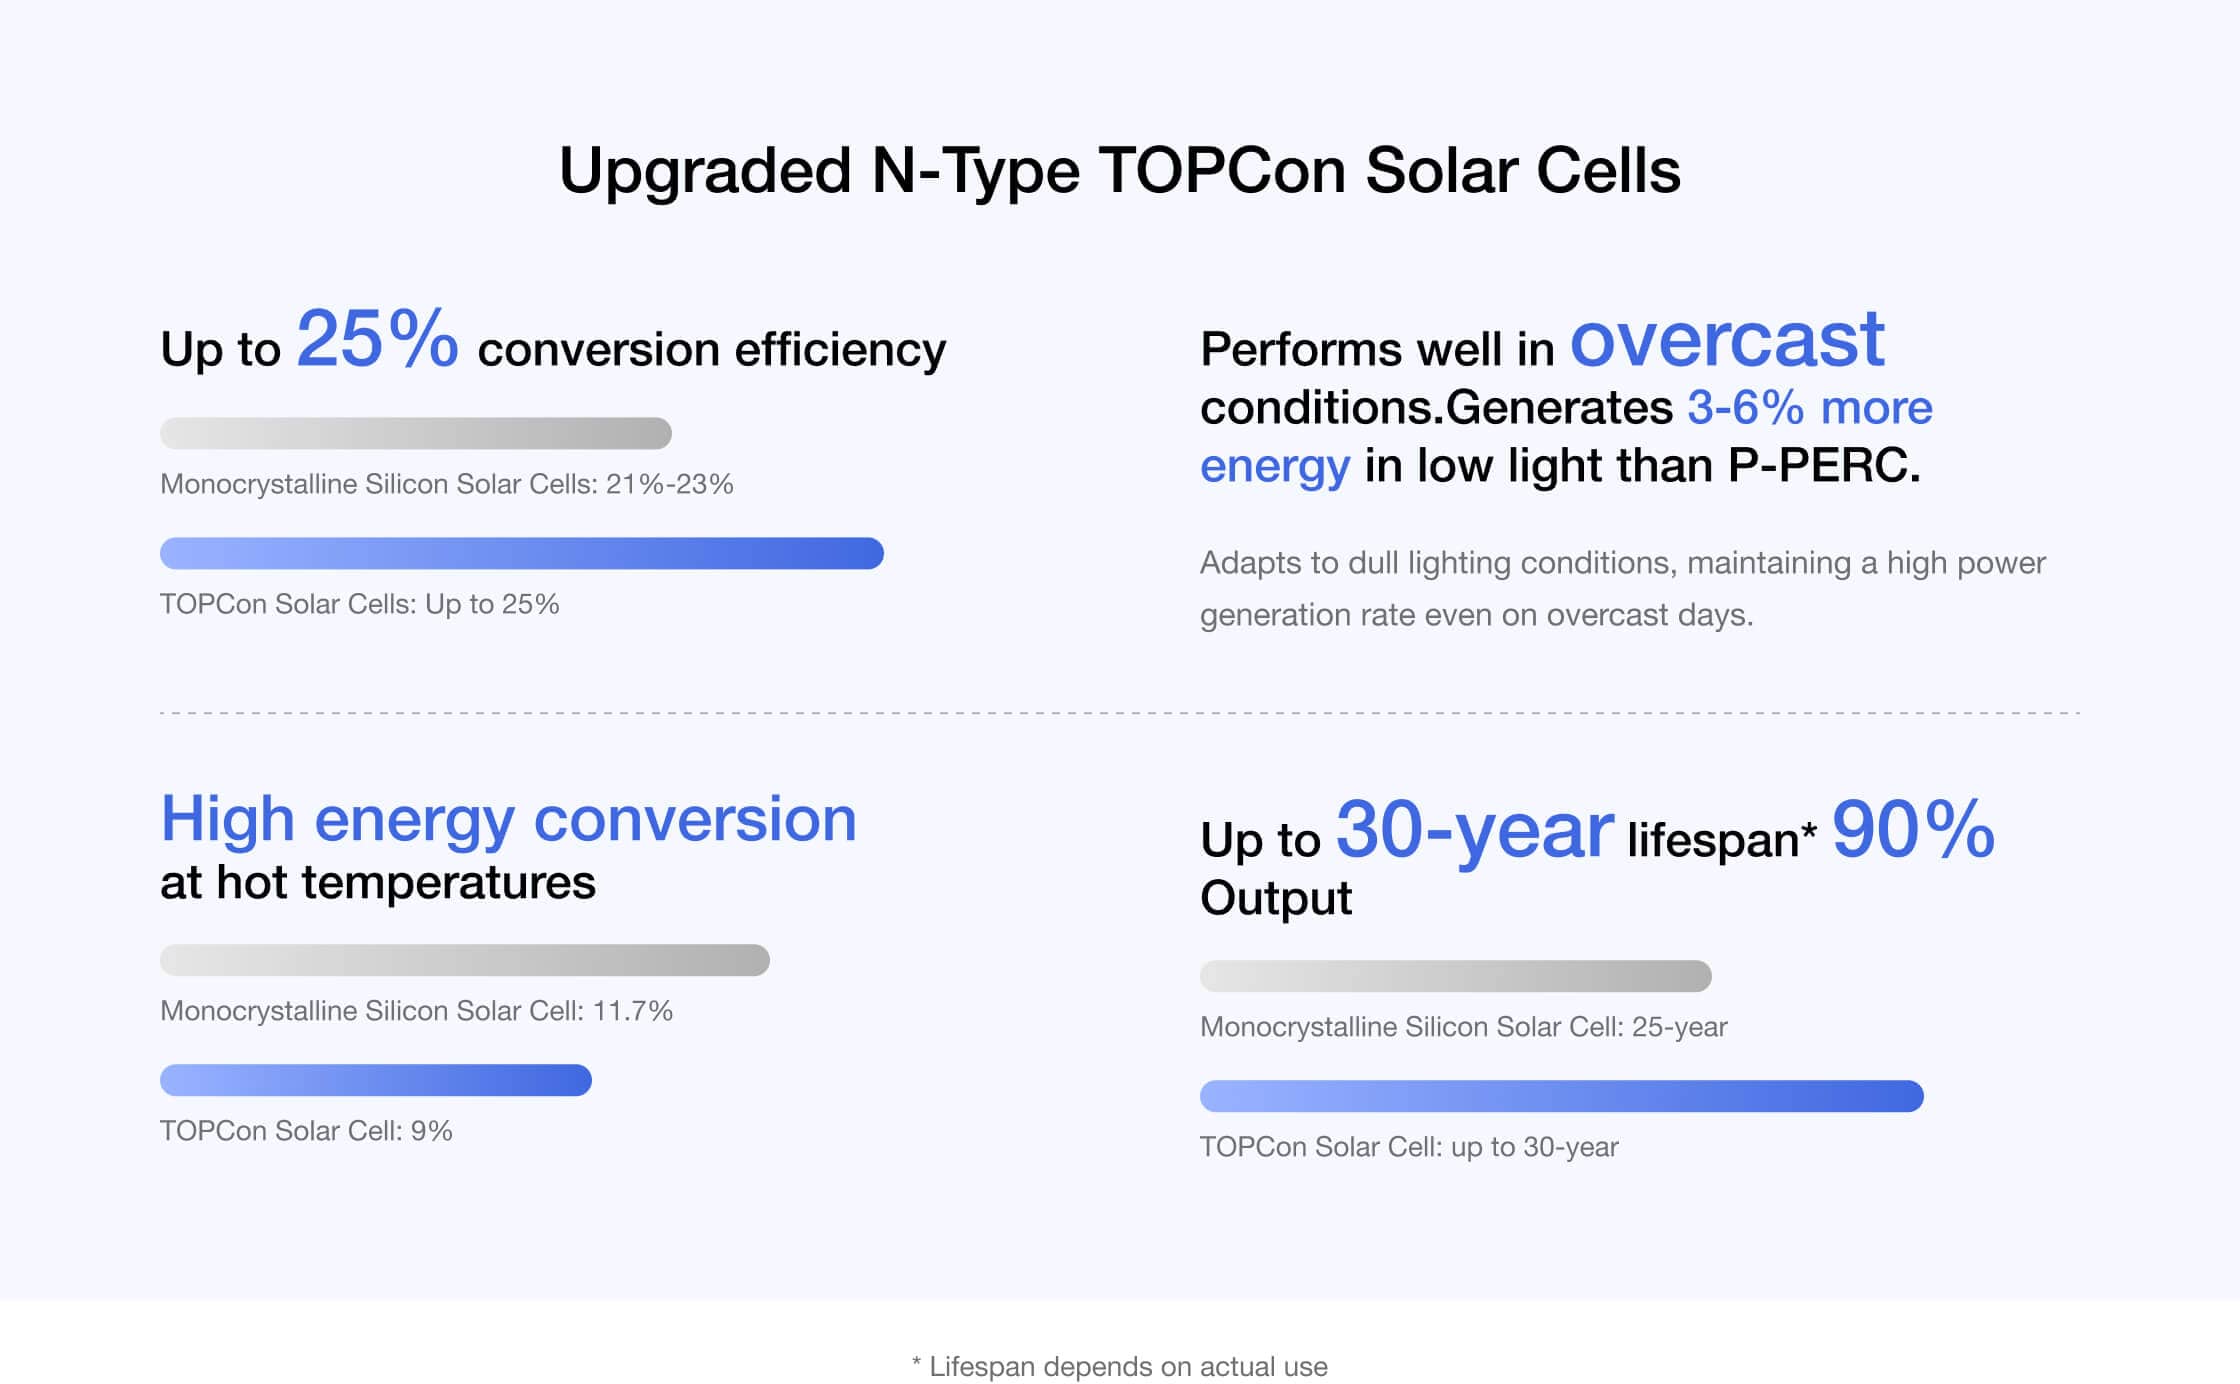Click the "at hot temperatures" subheading
The image size is (2240, 1384).
click(377, 883)
